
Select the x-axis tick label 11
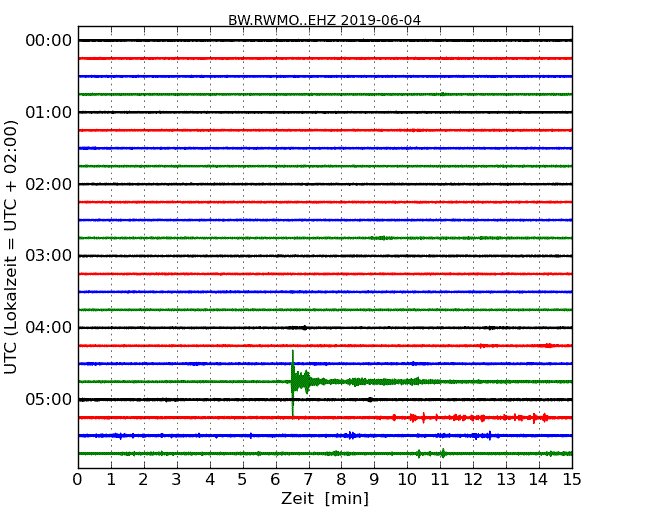440,480
